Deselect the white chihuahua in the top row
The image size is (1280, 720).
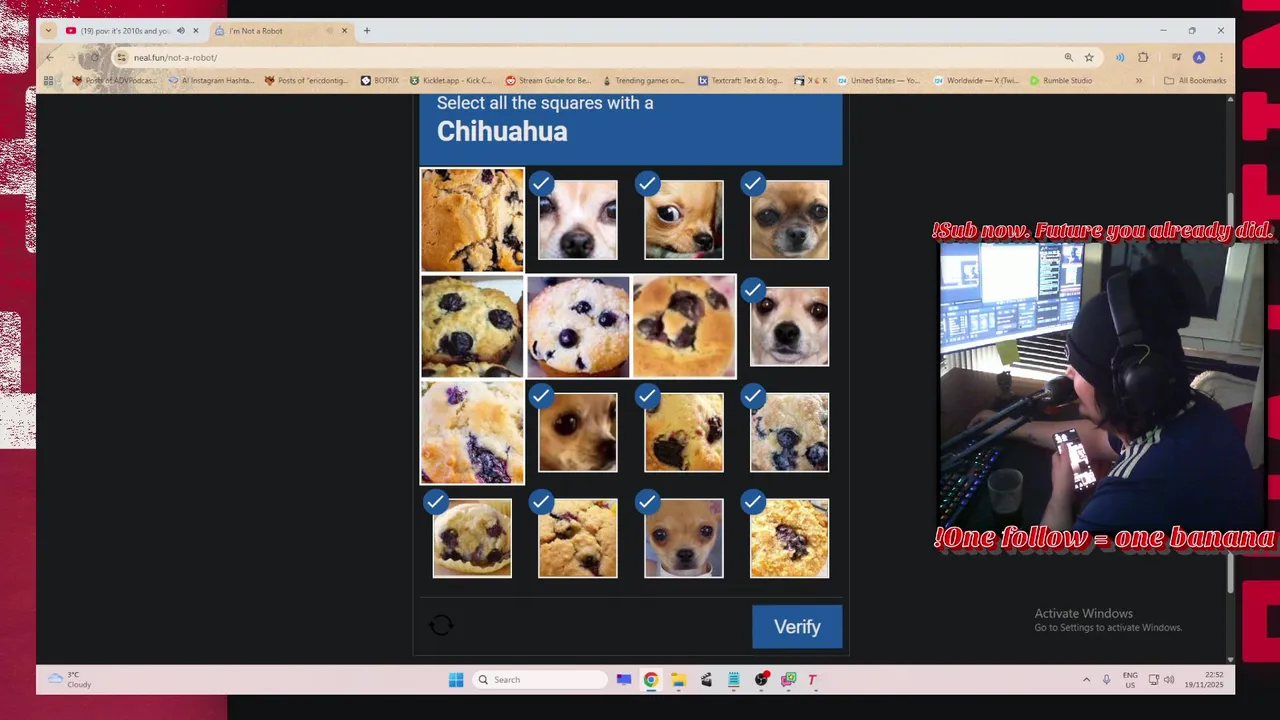(578, 220)
